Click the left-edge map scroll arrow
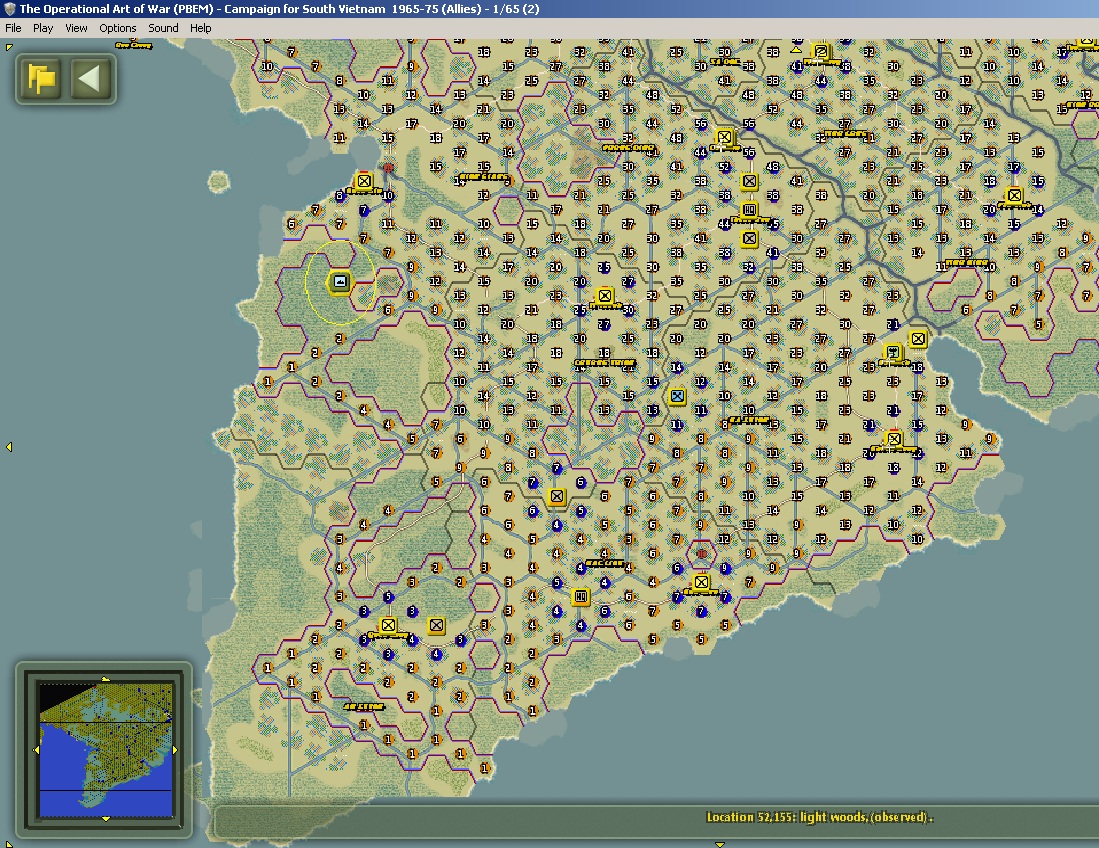 pos(9,447)
